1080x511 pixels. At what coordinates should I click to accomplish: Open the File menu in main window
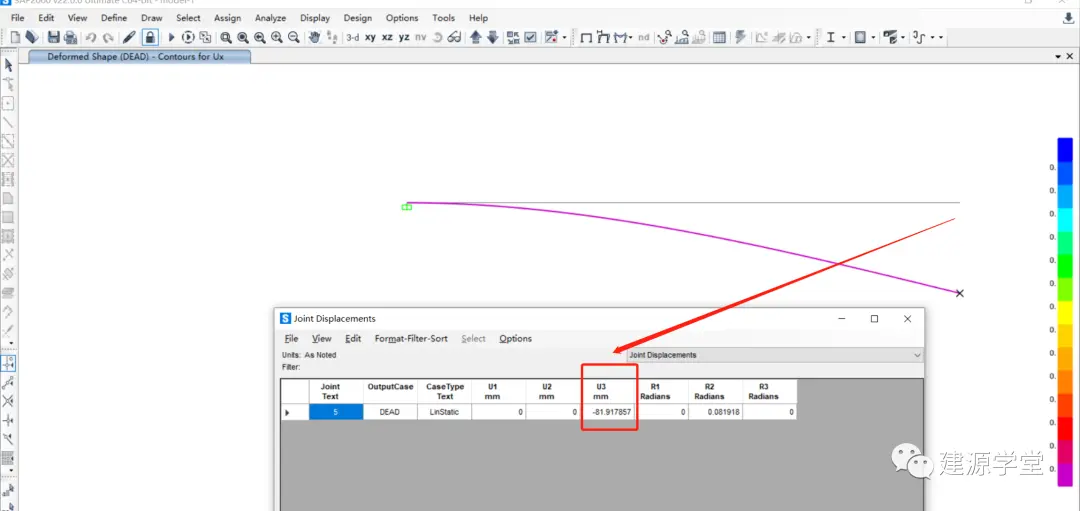tap(17, 18)
